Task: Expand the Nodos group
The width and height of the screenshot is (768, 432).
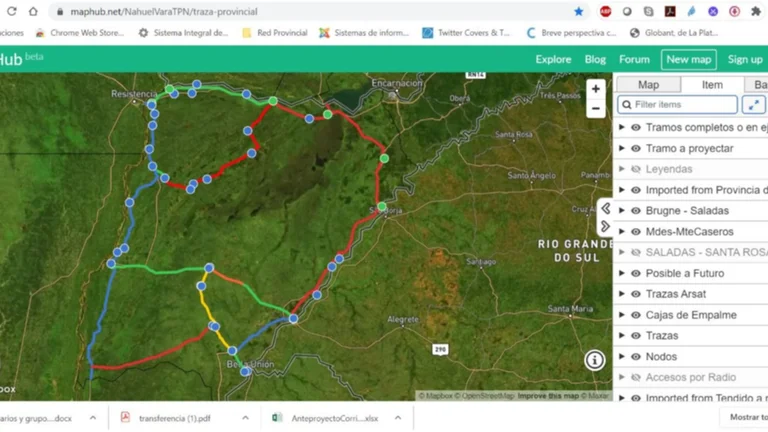Action: [622, 357]
